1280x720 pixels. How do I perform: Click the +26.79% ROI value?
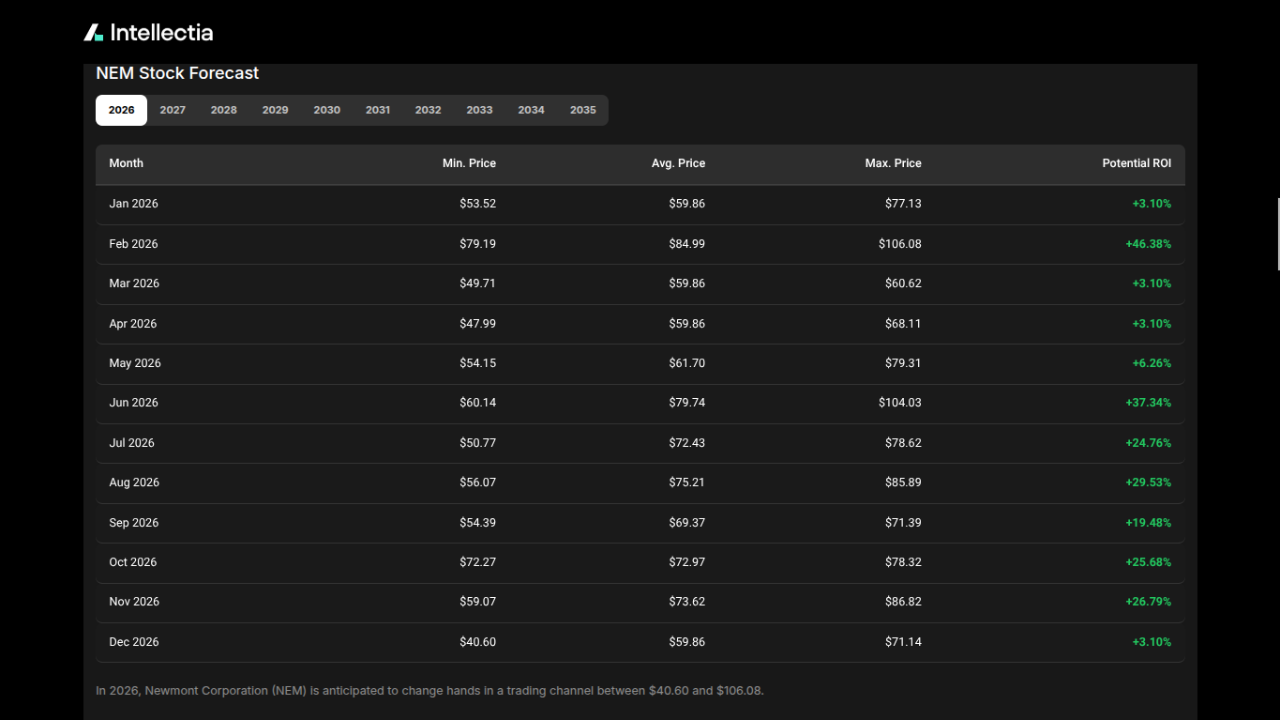[1148, 602]
